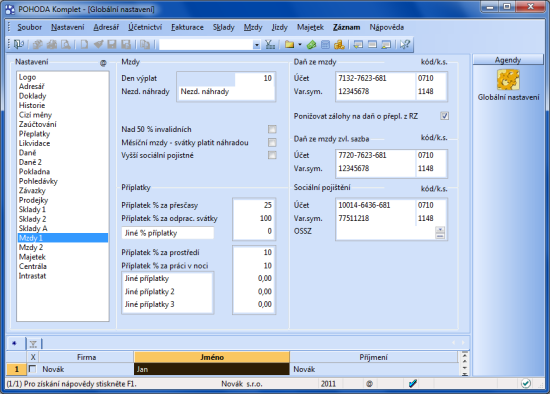Click the middle window layout icon
550x394 pixels.
tap(372, 44)
